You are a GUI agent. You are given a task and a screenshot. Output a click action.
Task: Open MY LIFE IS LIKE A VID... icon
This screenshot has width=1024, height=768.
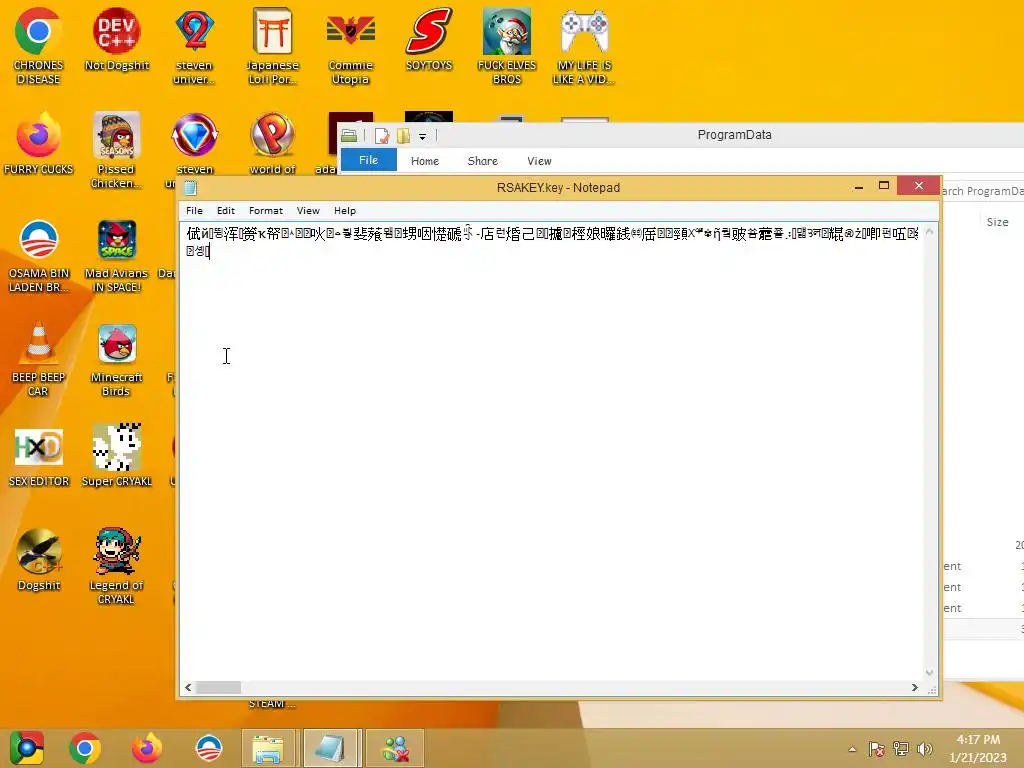(x=584, y=46)
